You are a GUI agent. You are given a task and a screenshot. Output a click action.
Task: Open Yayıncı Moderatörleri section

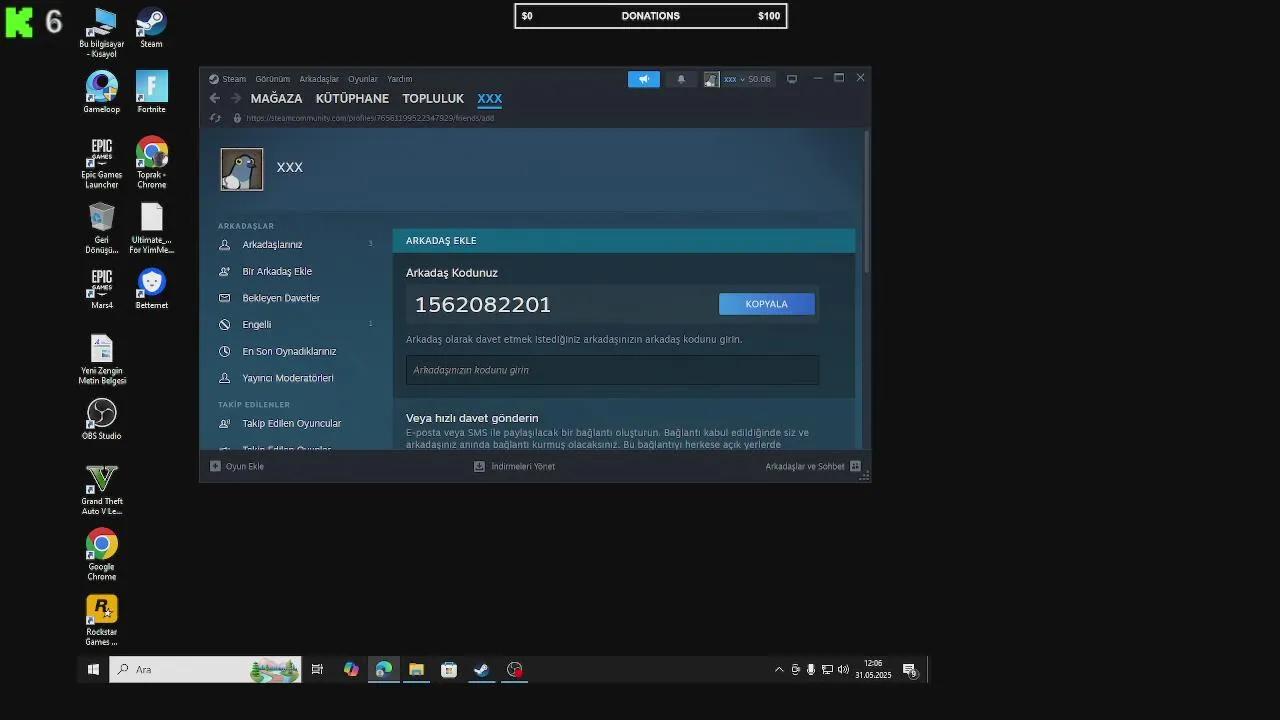[290, 377]
